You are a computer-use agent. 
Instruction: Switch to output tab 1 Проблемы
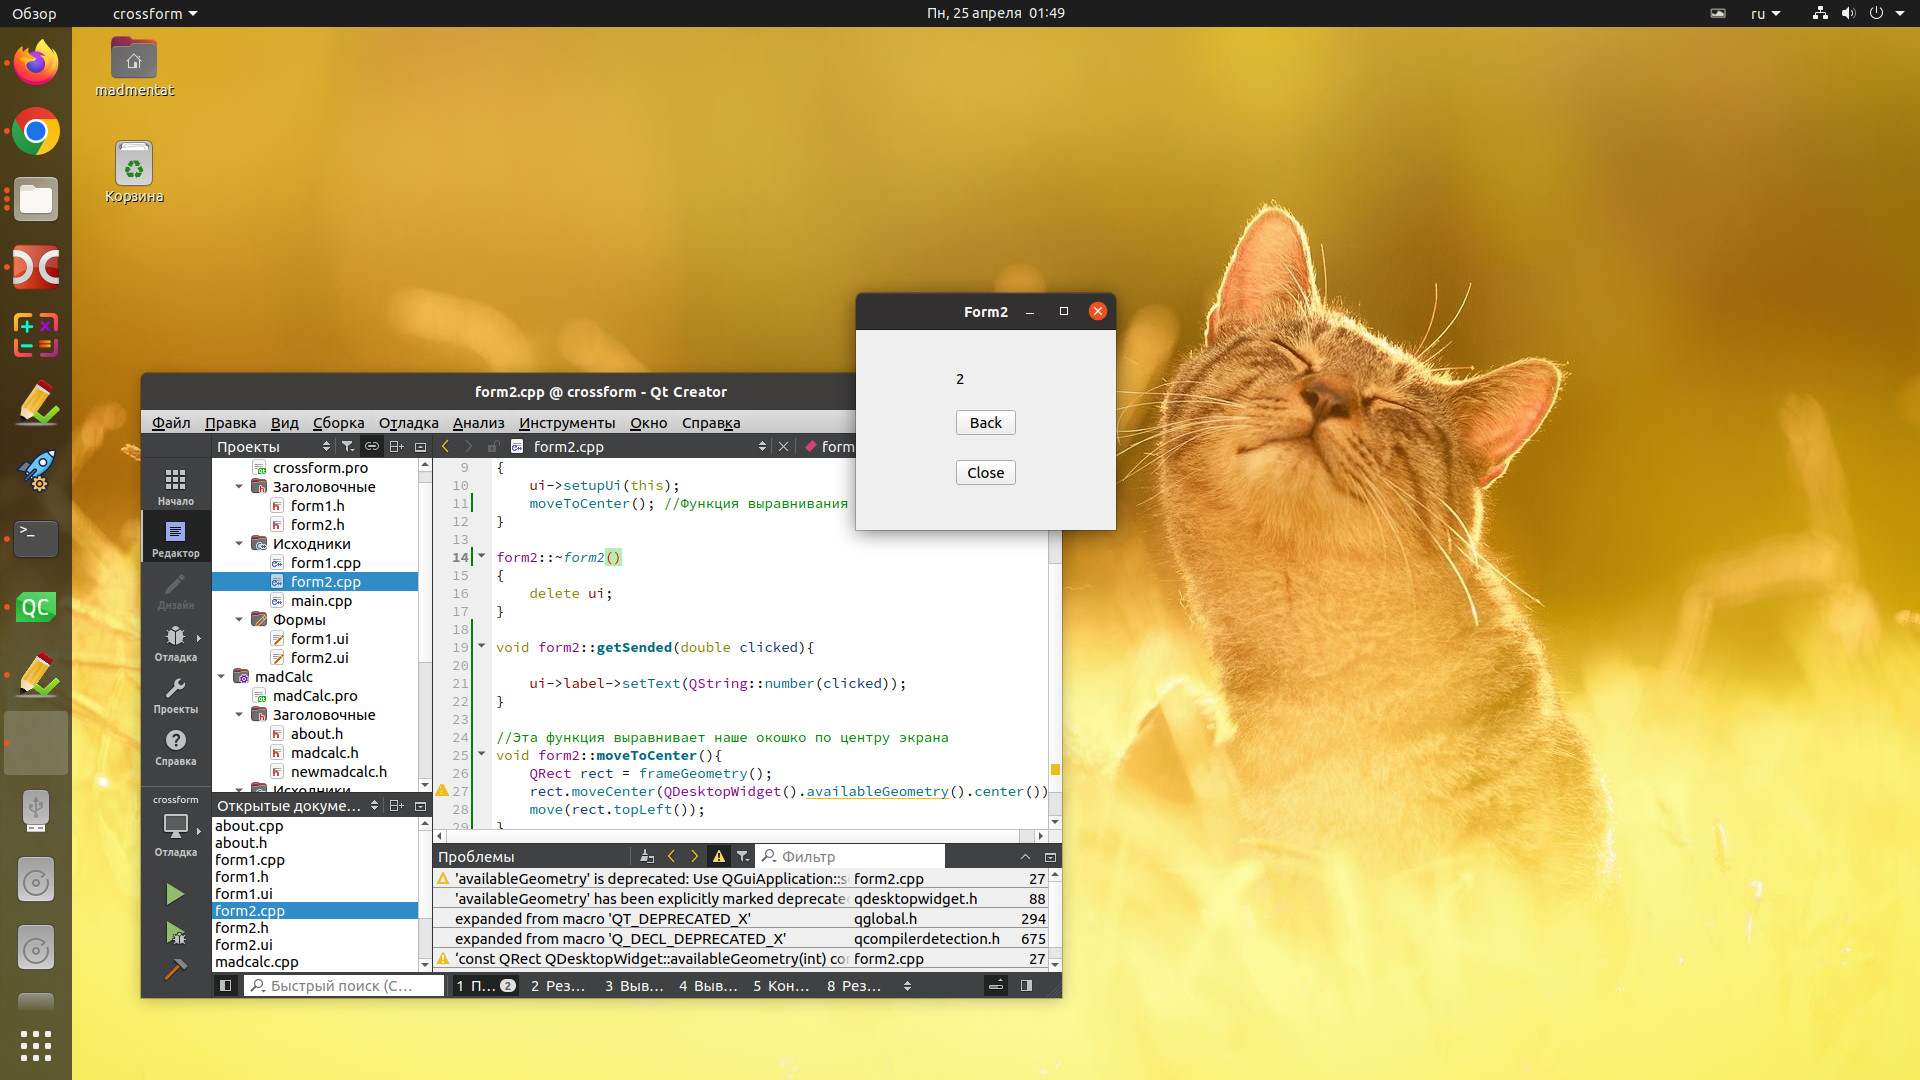click(485, 986)
